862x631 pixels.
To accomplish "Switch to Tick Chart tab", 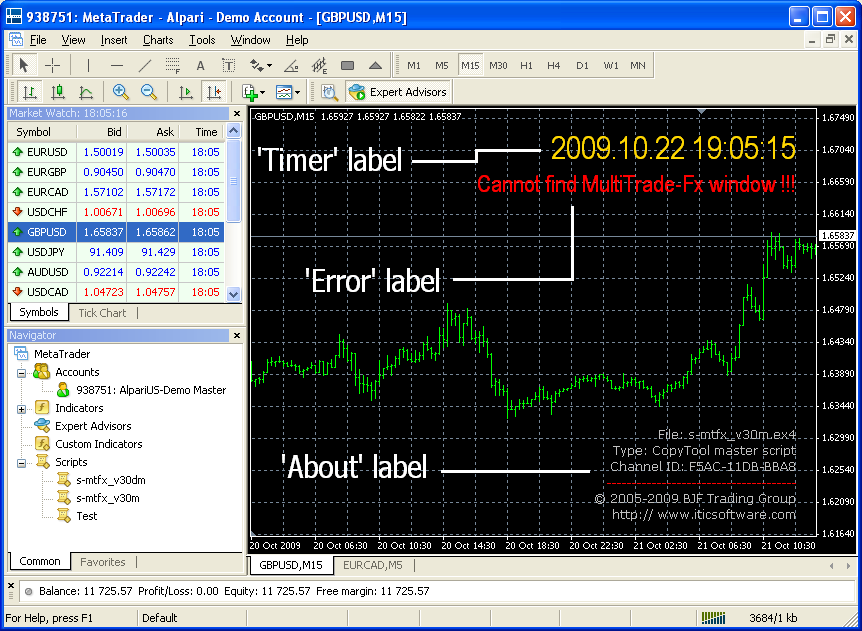I will pyautogui.click(x=102, y=313).
